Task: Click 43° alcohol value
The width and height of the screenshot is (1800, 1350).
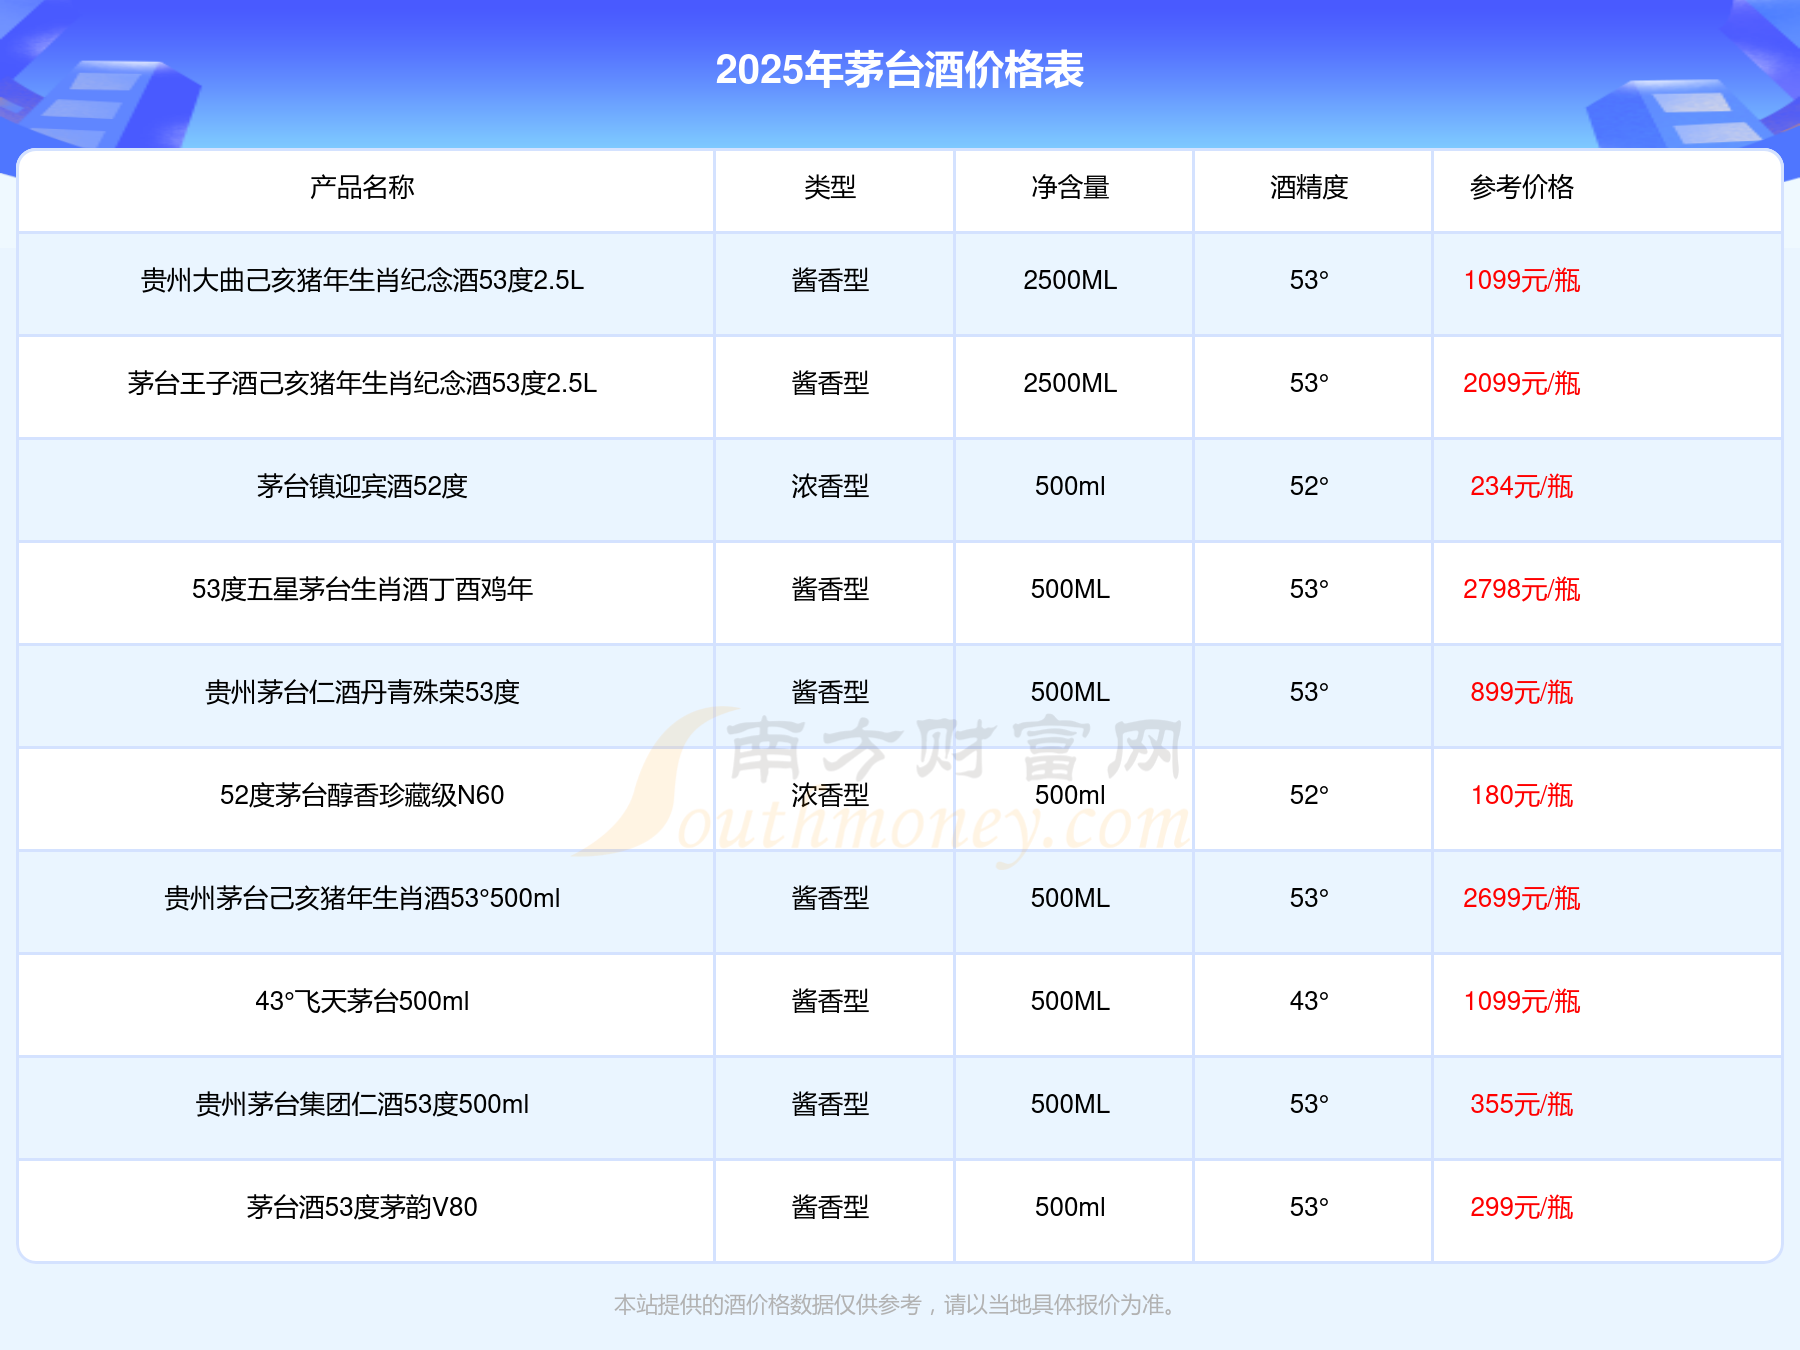Action: pyautogui.click(x=1309, y=1001)
